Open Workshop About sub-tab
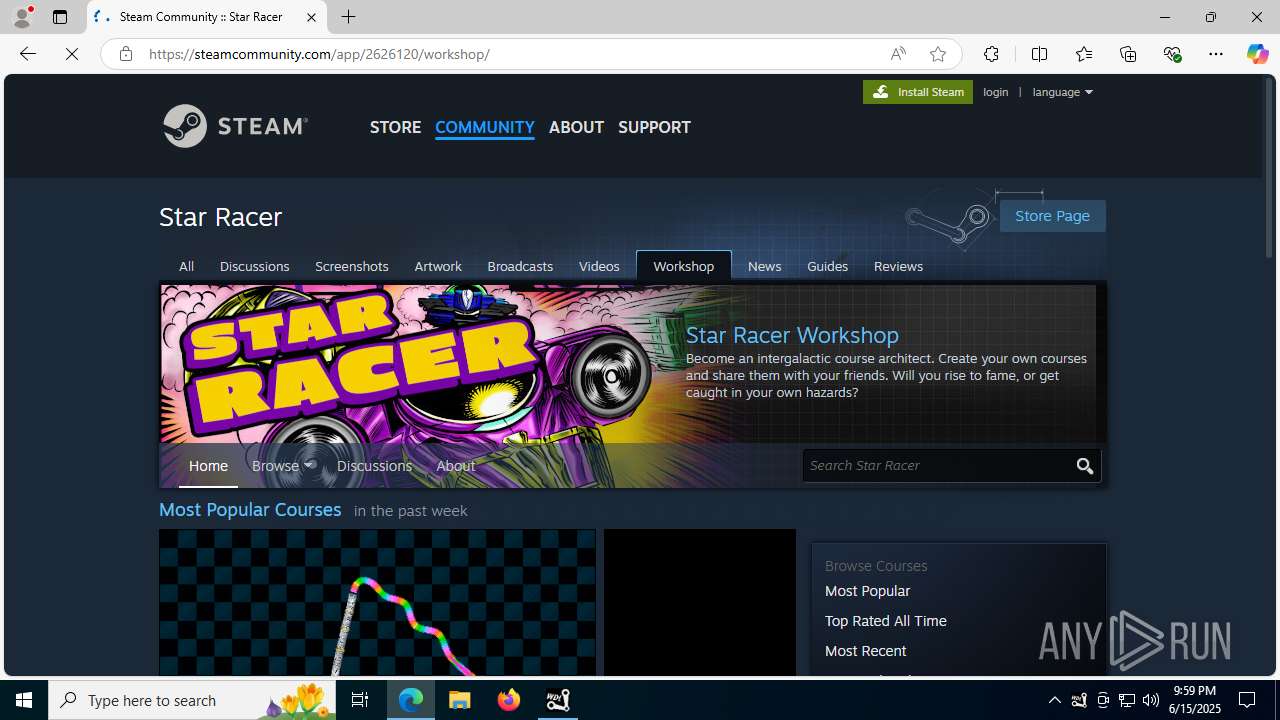Image resolution: width=1280 pixels, height=720 pixels. point(455,466)
